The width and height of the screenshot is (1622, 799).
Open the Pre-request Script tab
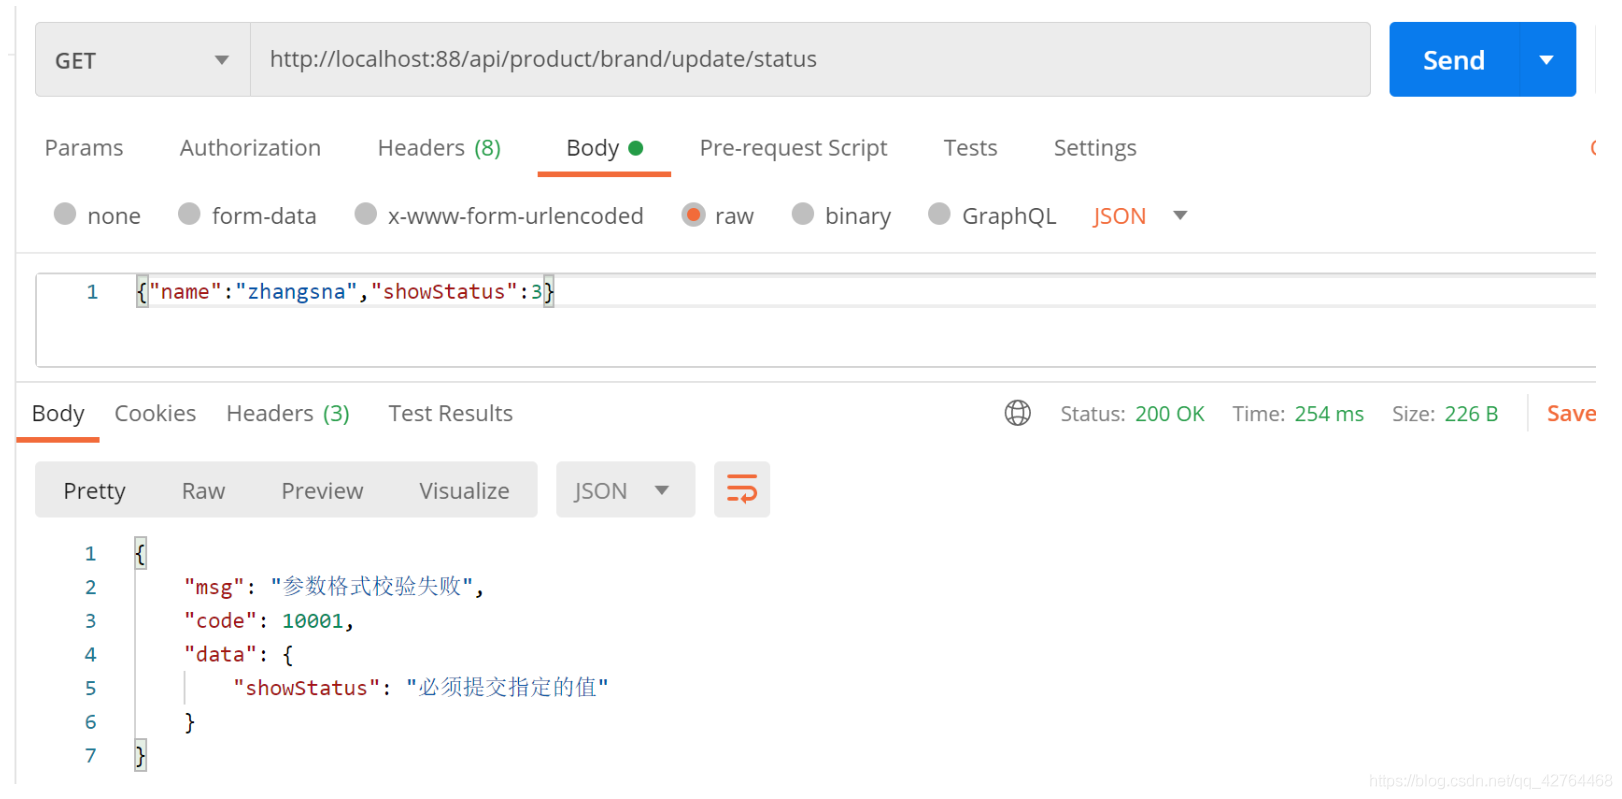(793, 148)
